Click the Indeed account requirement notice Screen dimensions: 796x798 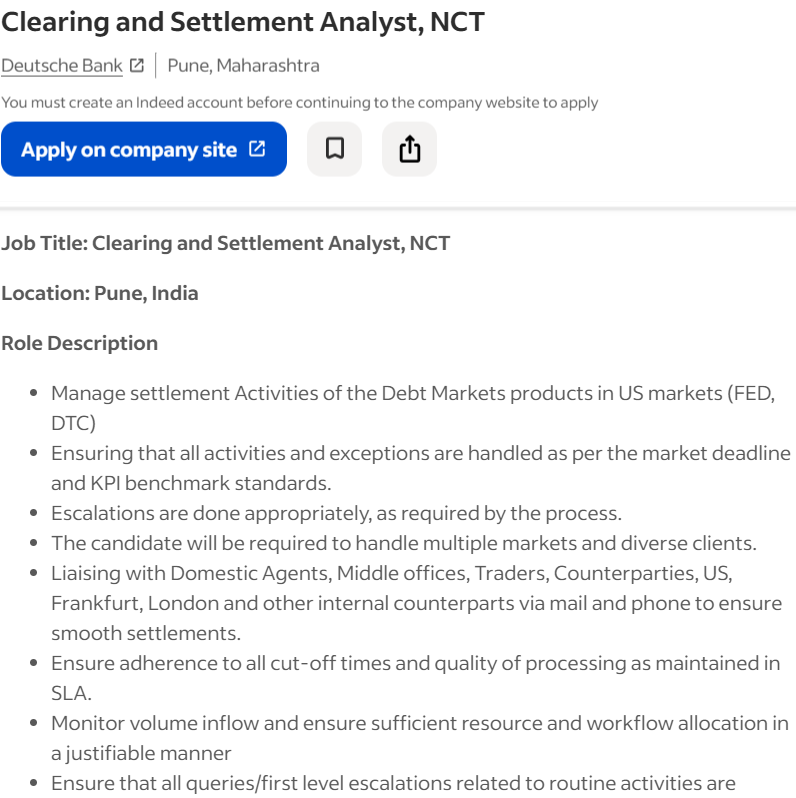click(300, 102)
